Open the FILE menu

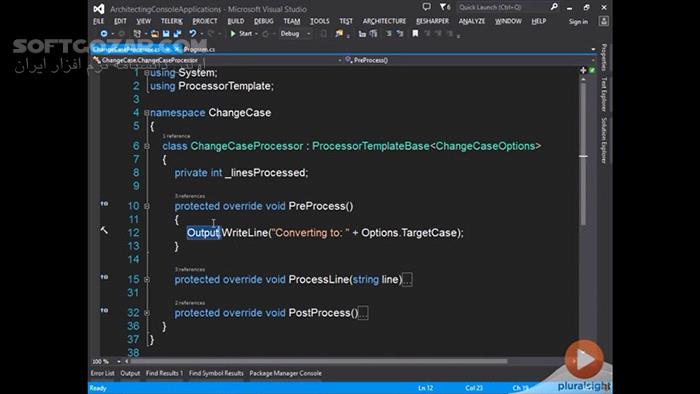pos(99,21)
